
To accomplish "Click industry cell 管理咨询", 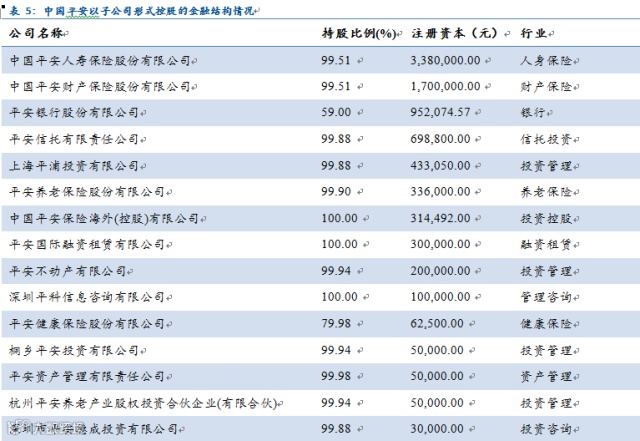I will (546, 297).
